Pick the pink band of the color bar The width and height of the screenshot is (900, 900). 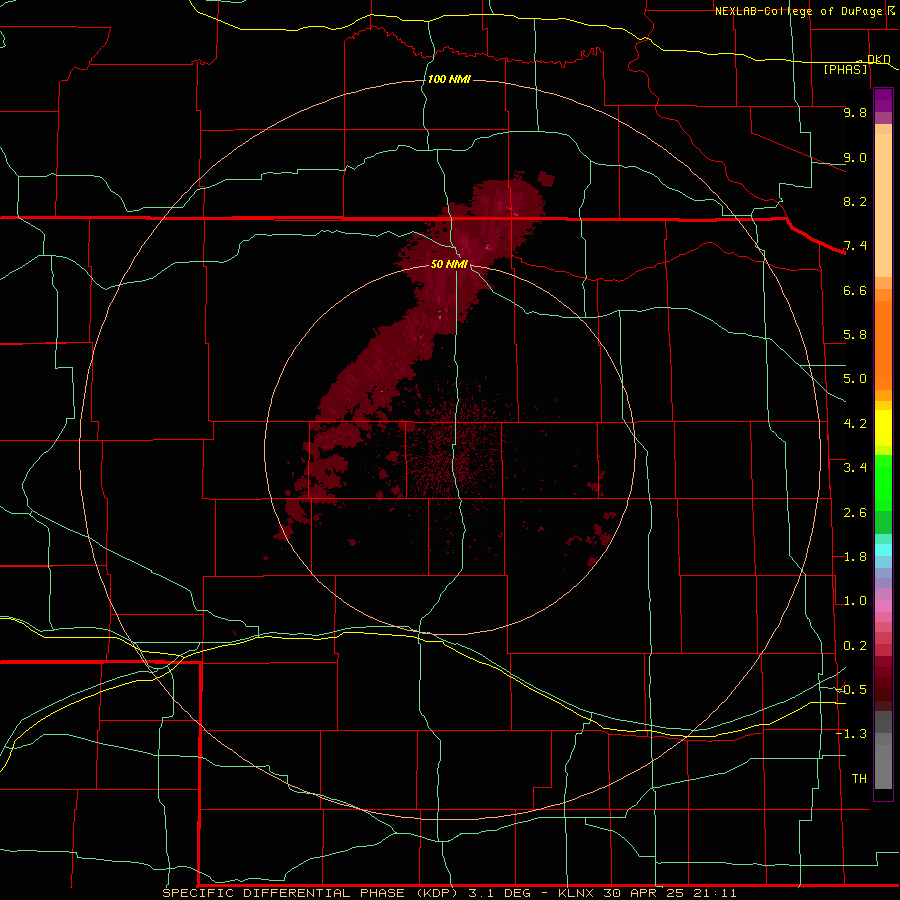tap(883, 606)
